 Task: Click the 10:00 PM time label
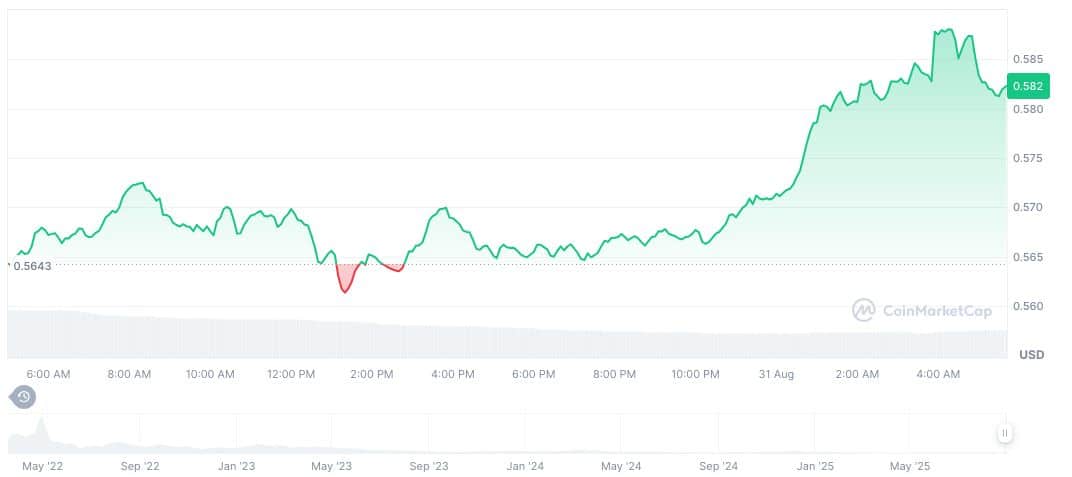695,374
